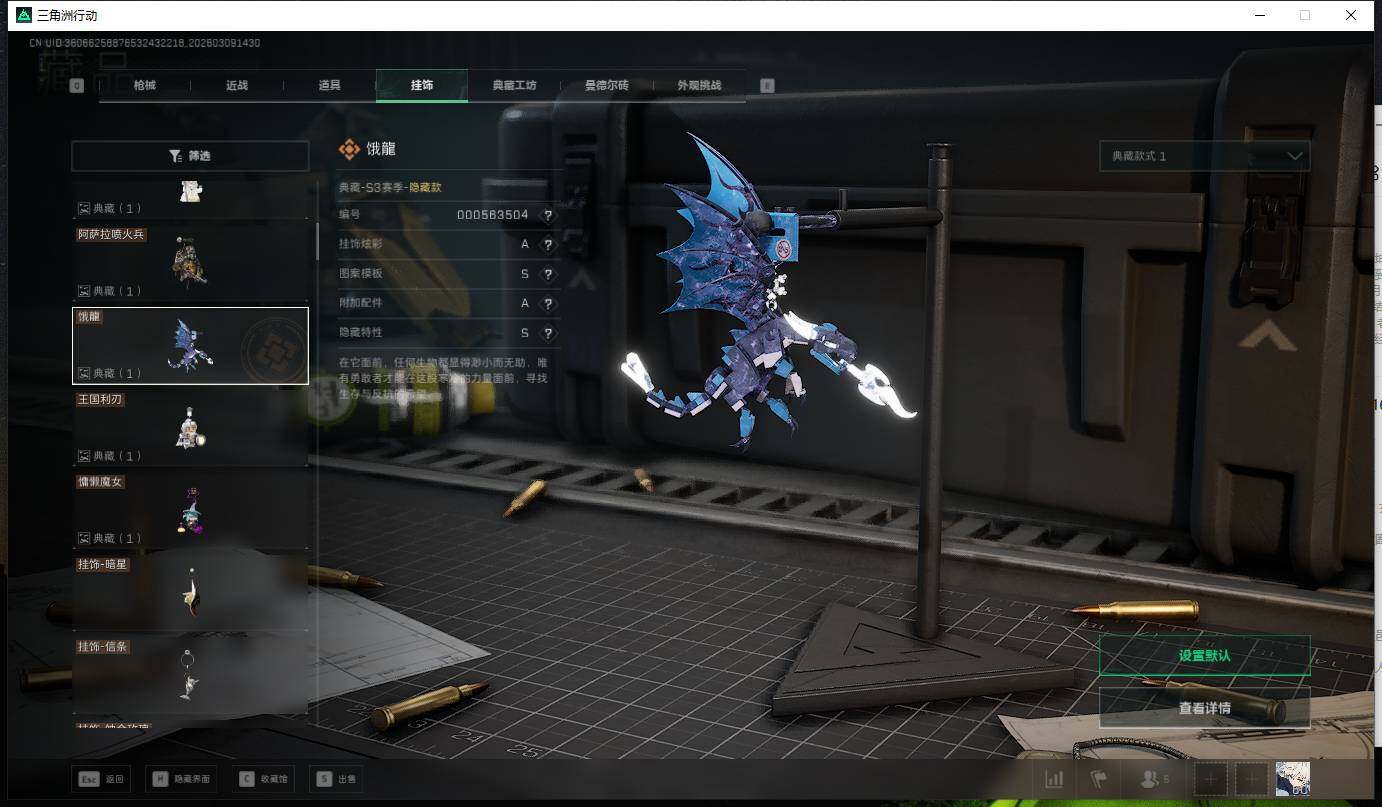The width and height of the screenshot is (1382, 807).
Task: Click the 查看详情 button
Action: [1204, 708]
